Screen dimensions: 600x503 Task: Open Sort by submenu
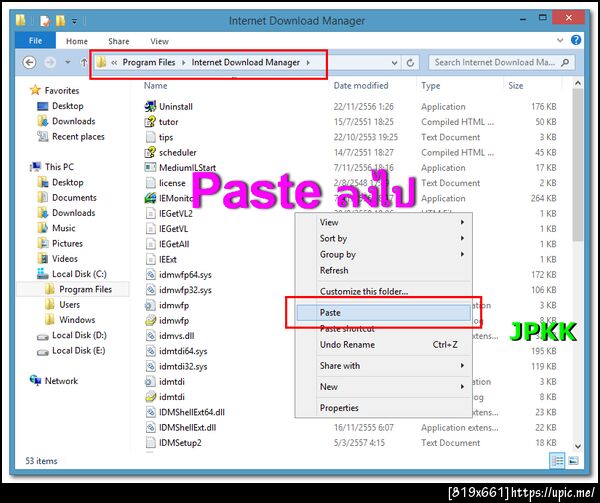click(383, 238)
